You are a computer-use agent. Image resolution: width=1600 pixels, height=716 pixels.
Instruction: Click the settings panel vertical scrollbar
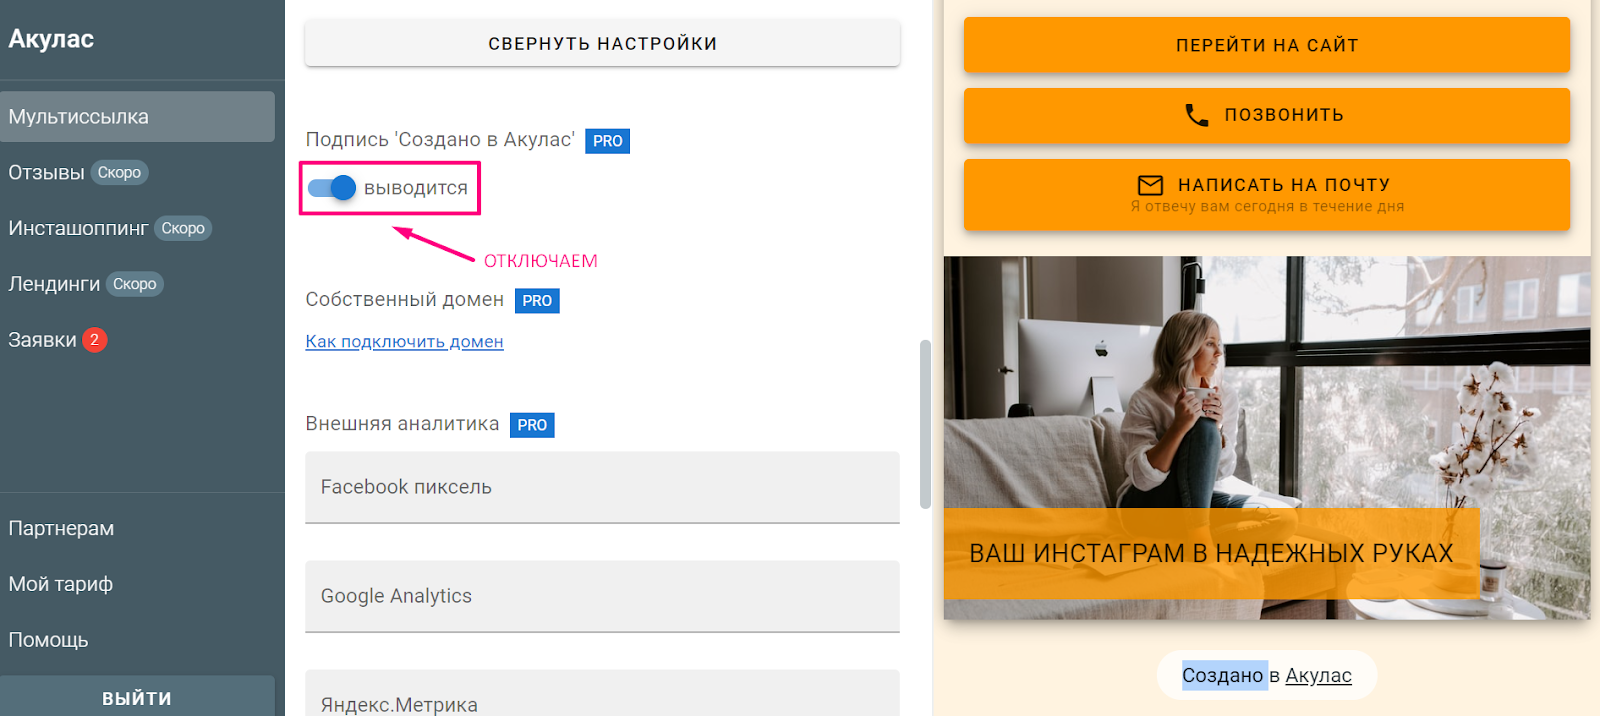coord(925,424)
